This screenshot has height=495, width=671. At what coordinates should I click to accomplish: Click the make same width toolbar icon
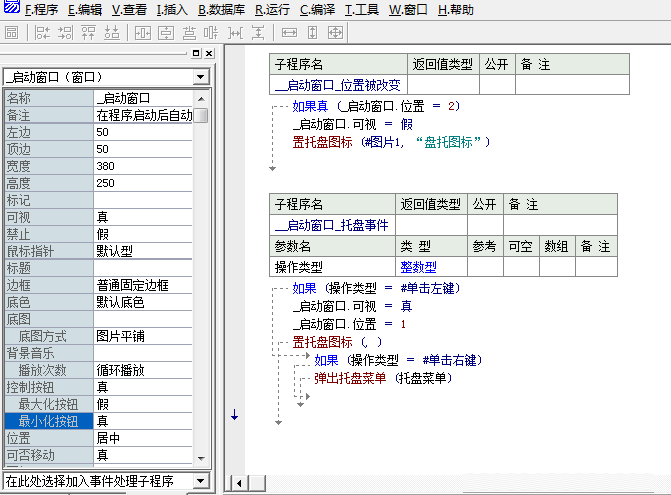pos(290,33)
